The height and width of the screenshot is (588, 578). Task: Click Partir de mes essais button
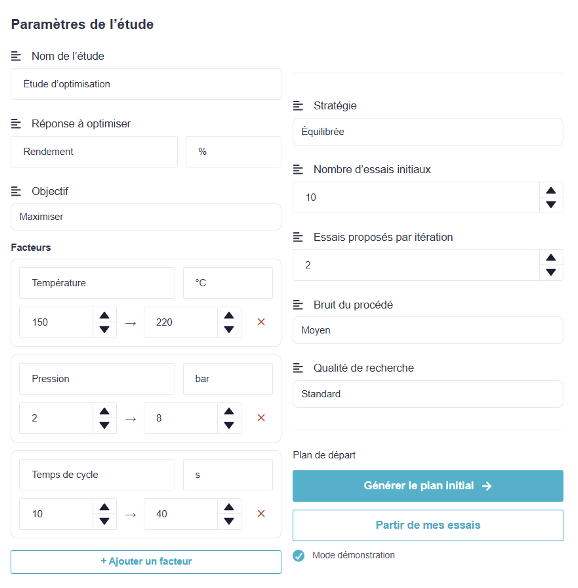[x=428, y=525]
